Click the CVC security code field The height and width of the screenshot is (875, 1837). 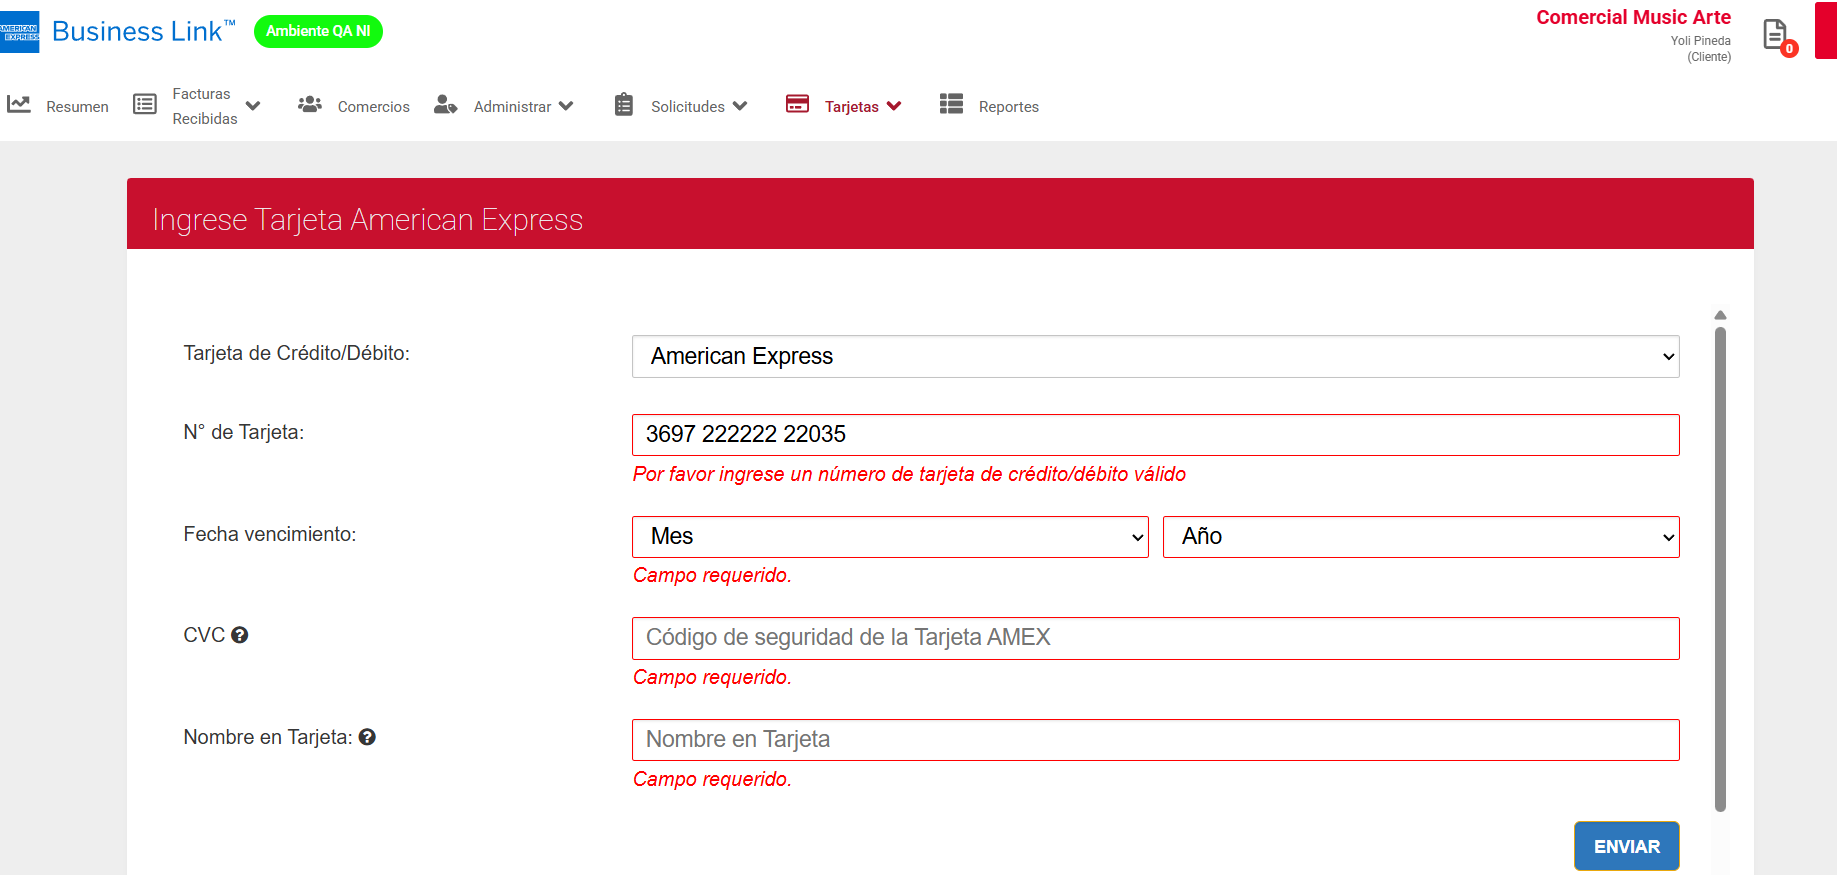[1155, 638]
